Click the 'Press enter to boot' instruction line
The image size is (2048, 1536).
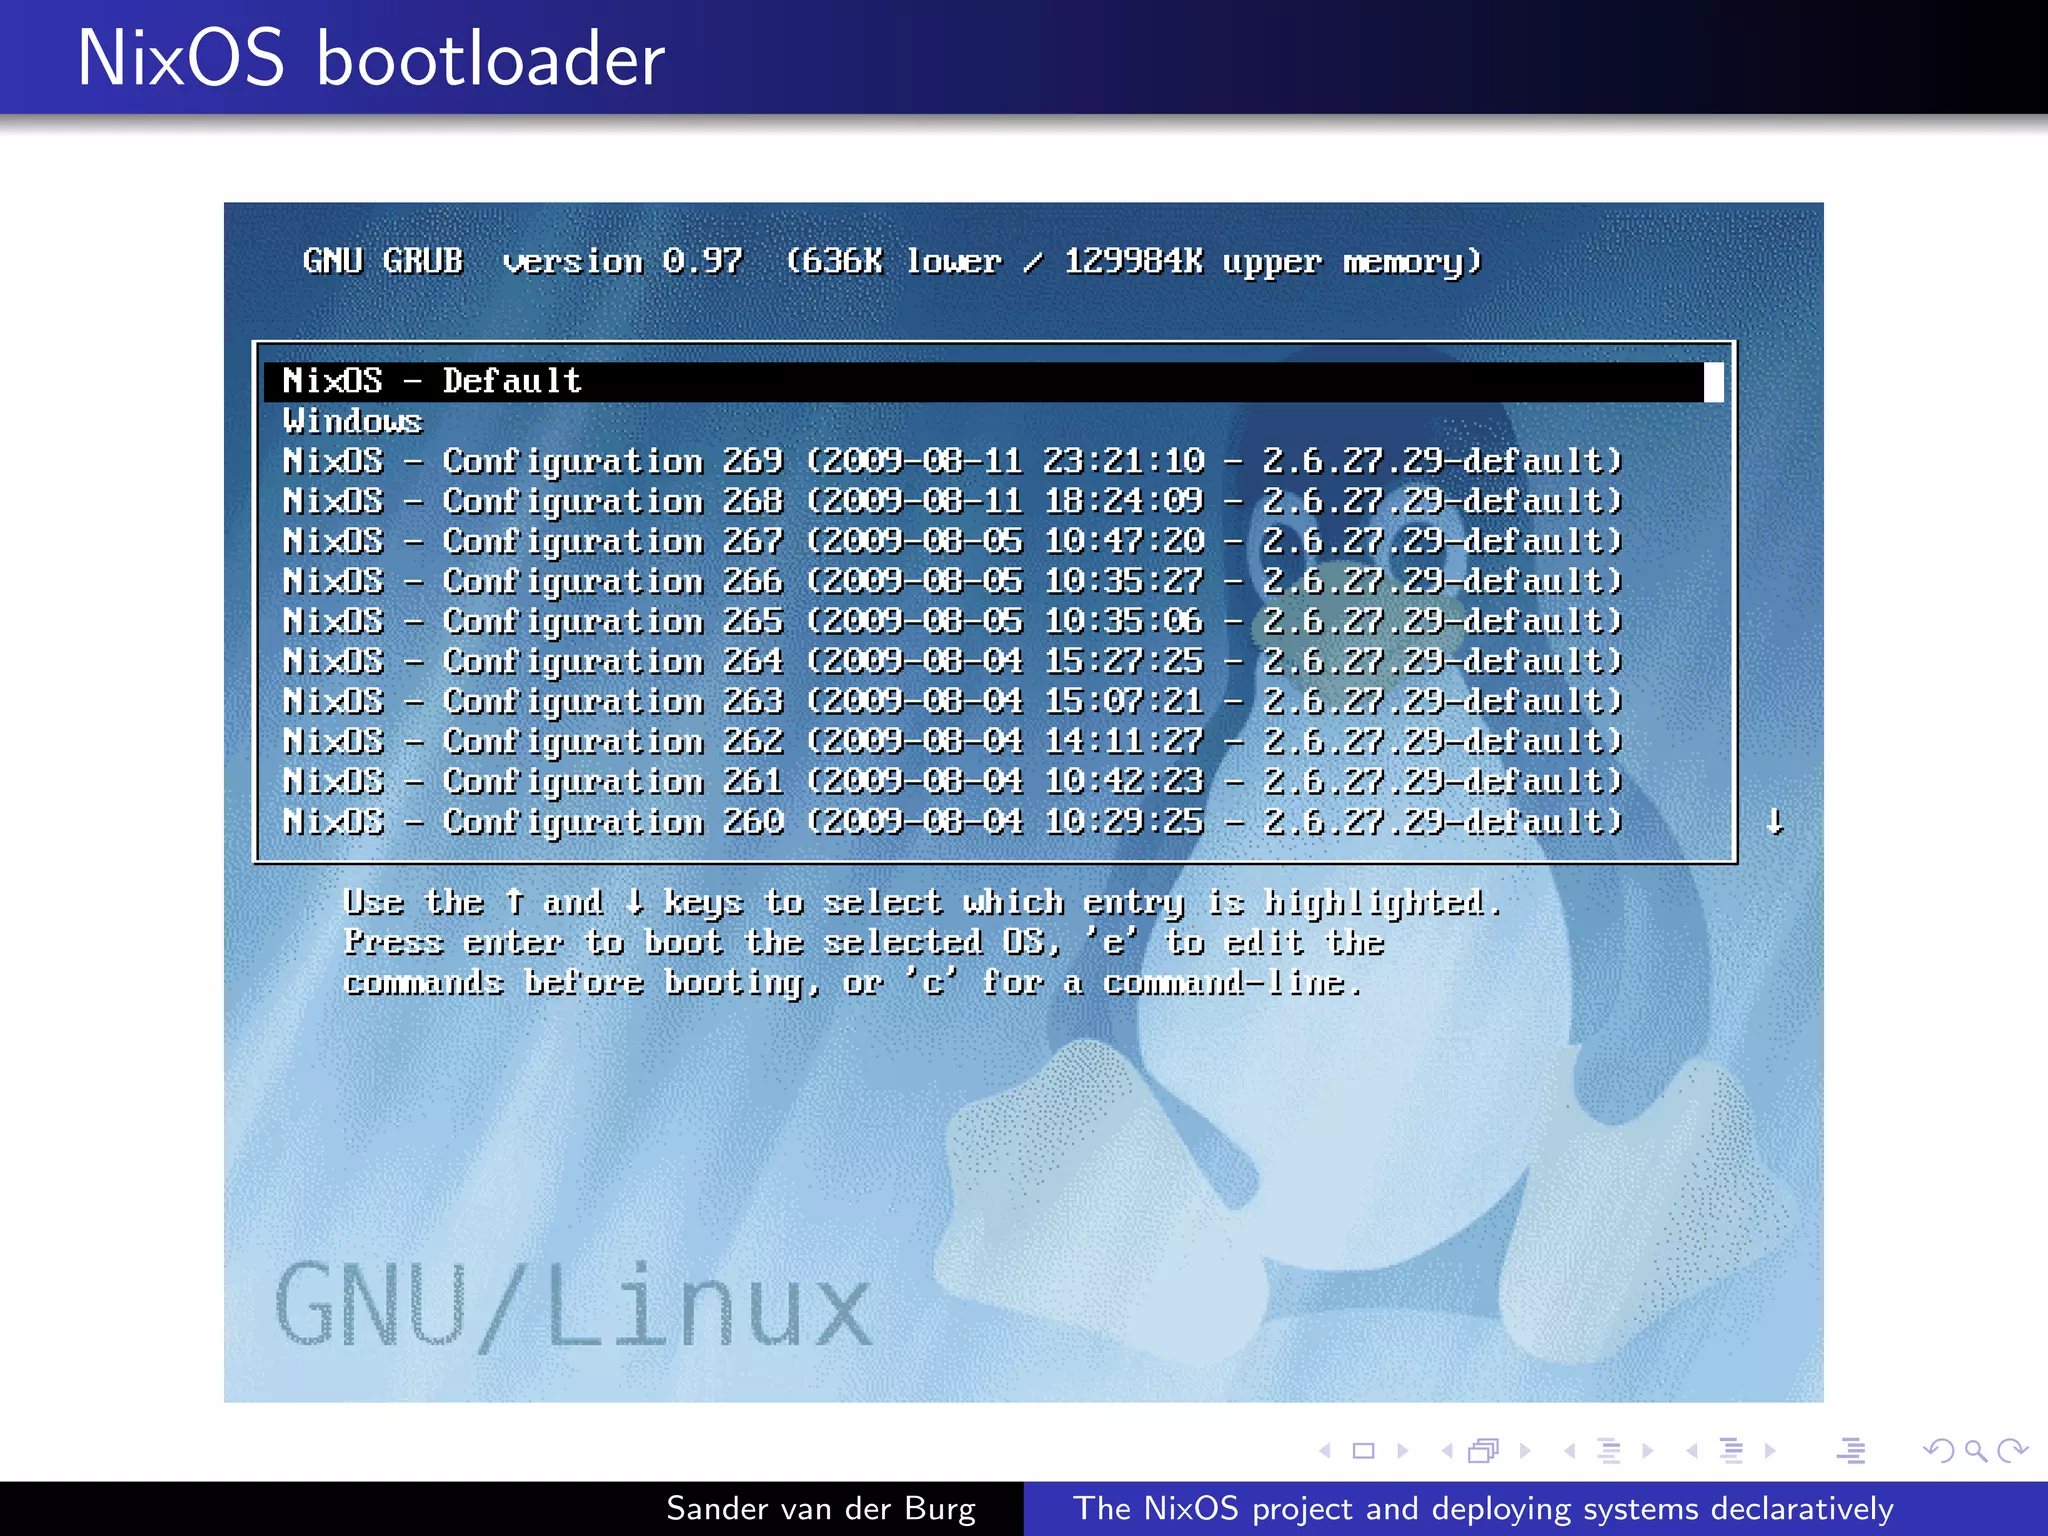click(864, 942)
